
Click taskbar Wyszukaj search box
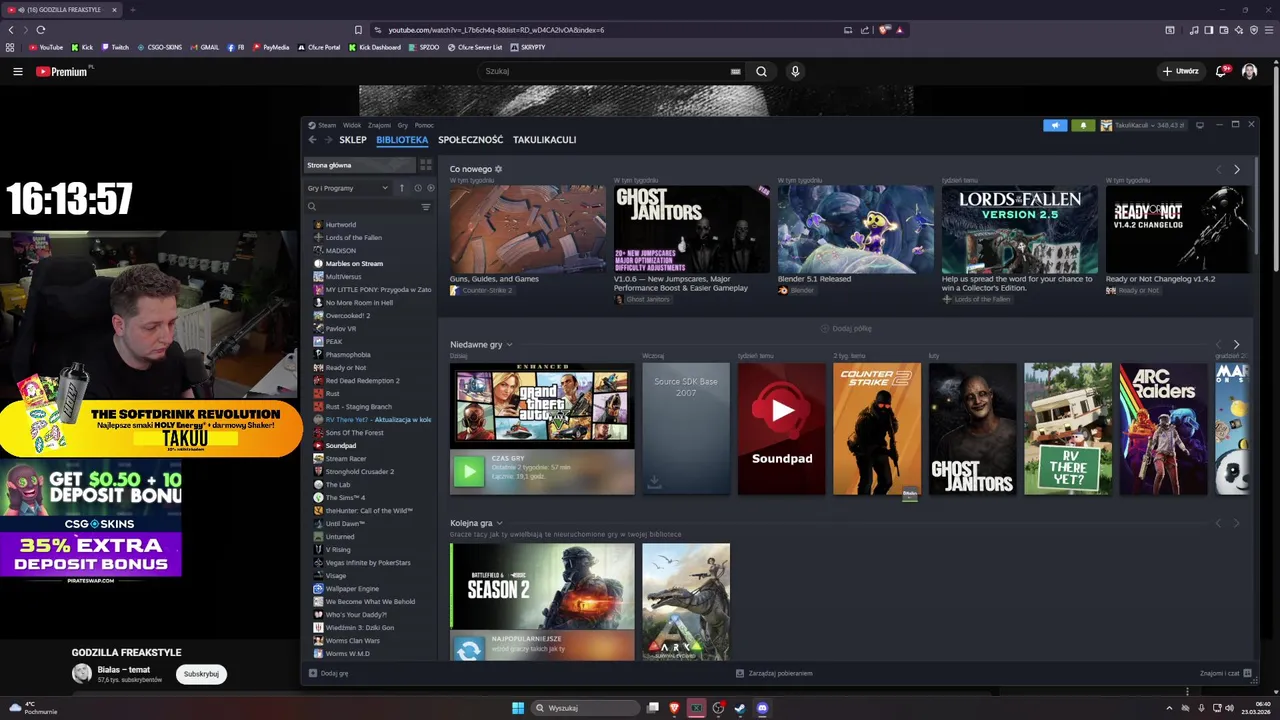[586, 708]
